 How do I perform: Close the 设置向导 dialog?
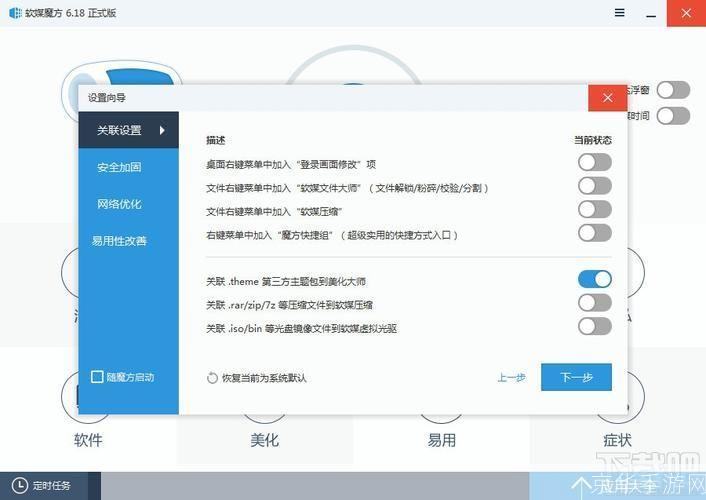pos(607,97)
